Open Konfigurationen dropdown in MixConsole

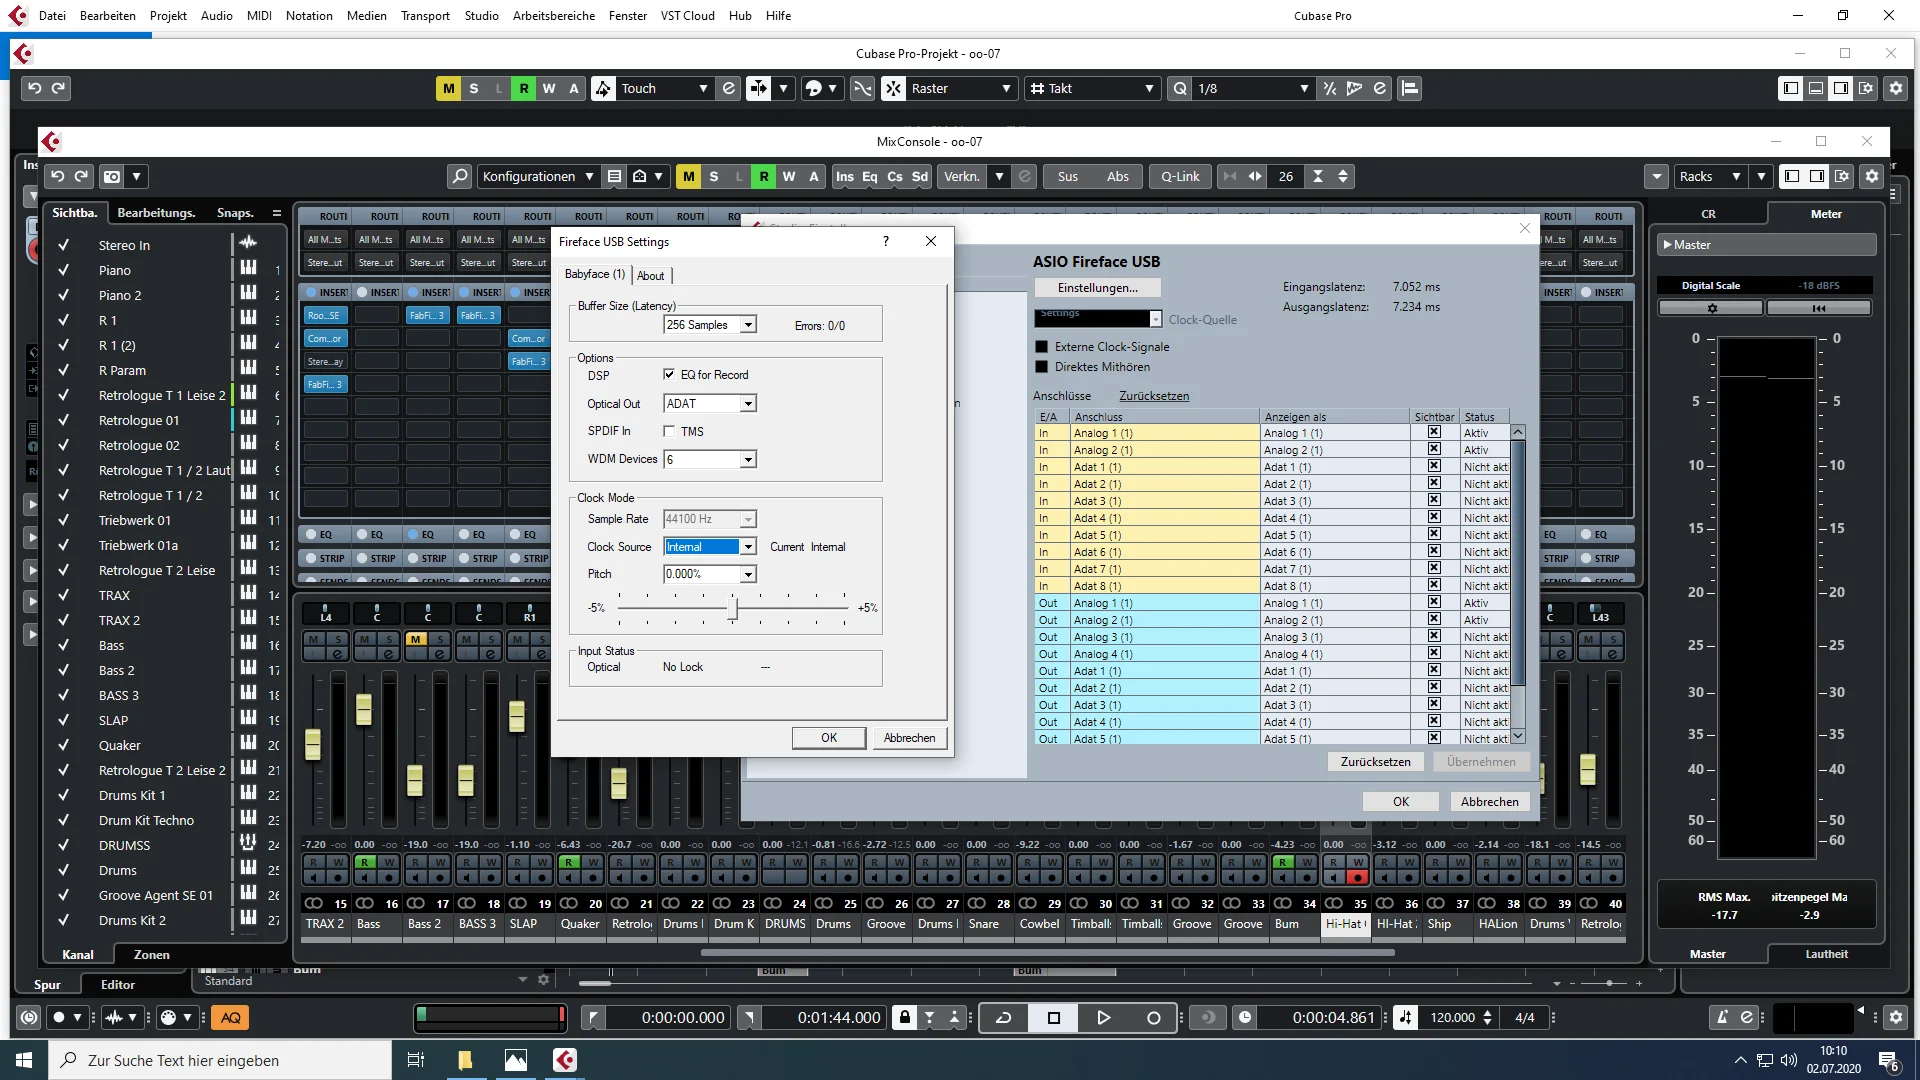[x=538, y=176]
